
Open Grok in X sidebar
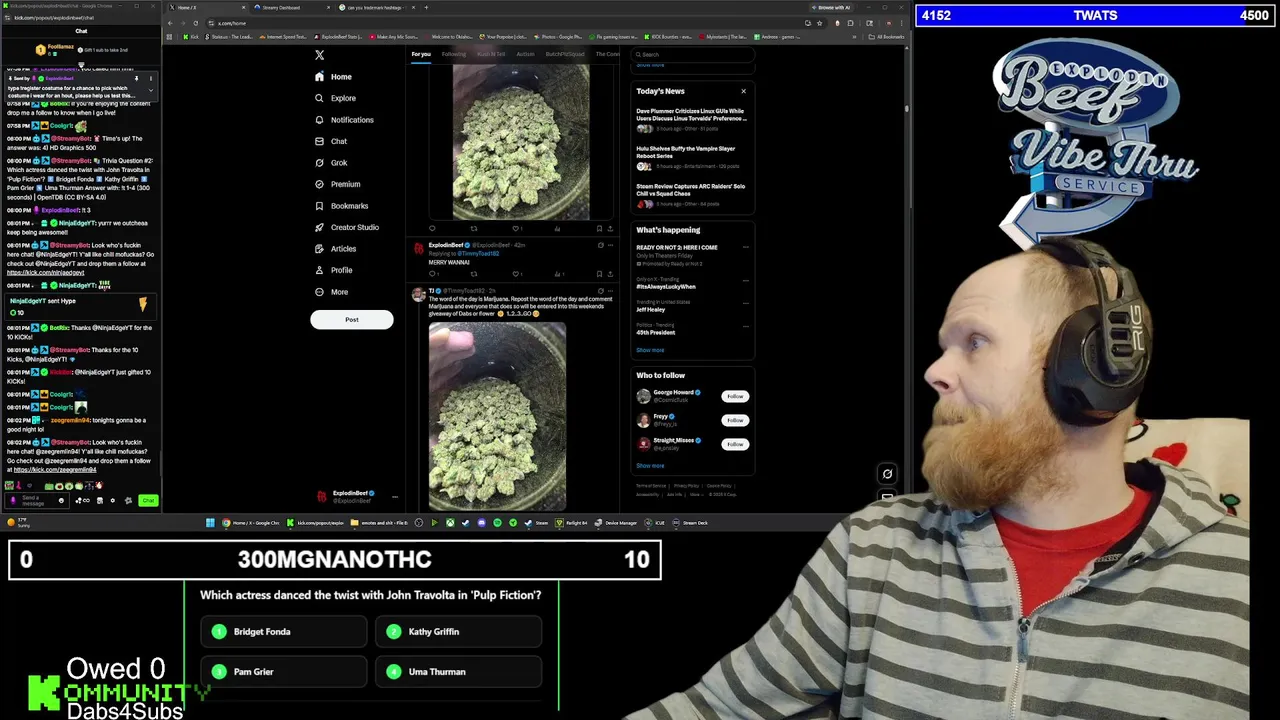pos(331,163)
